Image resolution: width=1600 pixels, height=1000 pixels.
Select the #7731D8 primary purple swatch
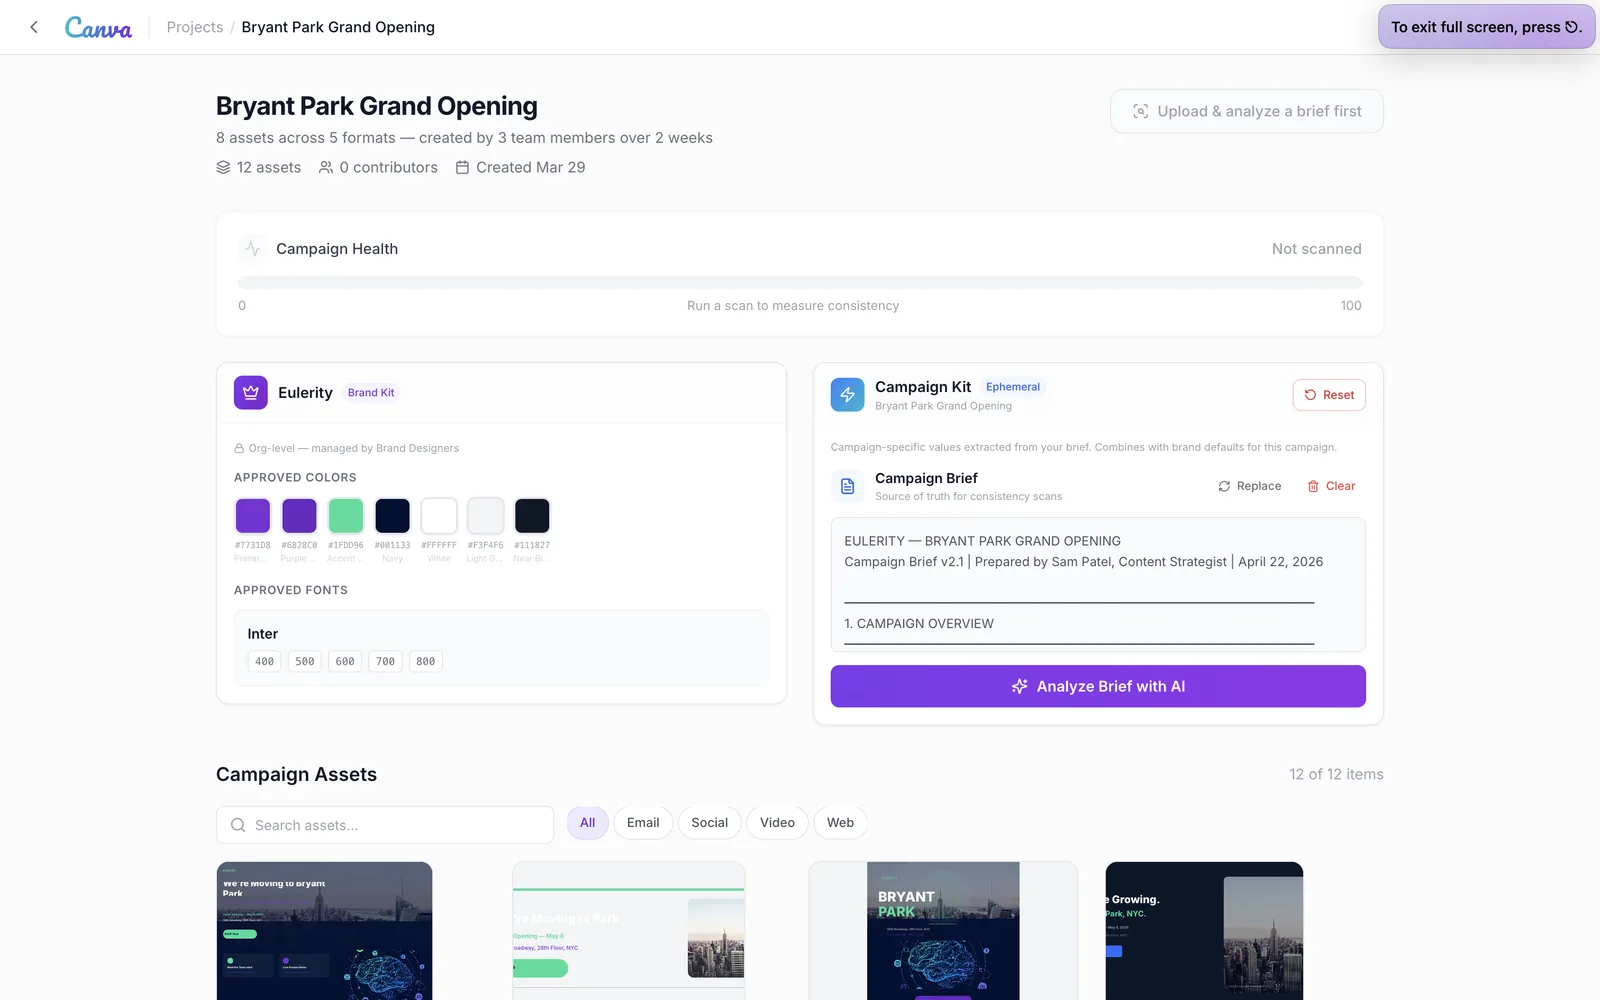pos(253,516)
